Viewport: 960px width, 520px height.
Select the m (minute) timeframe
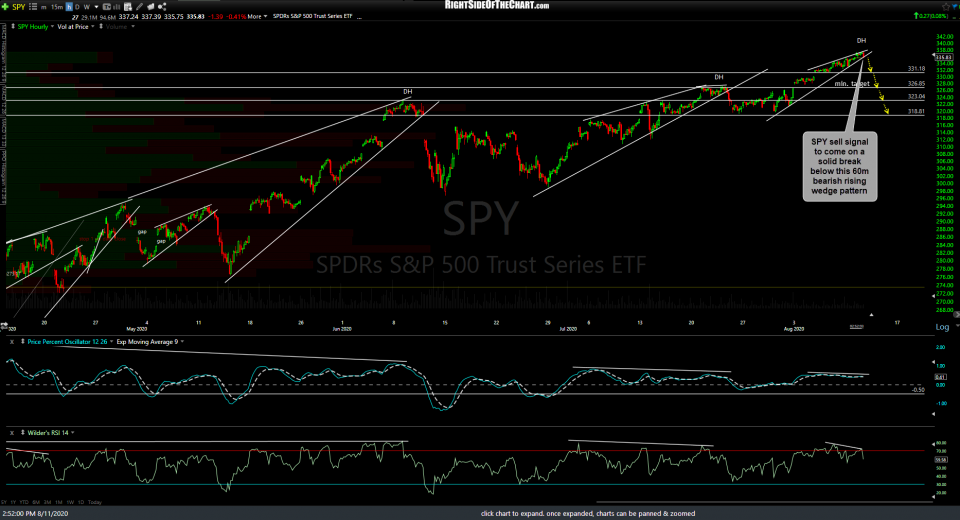pyautogui.click(x=43, y=7)
